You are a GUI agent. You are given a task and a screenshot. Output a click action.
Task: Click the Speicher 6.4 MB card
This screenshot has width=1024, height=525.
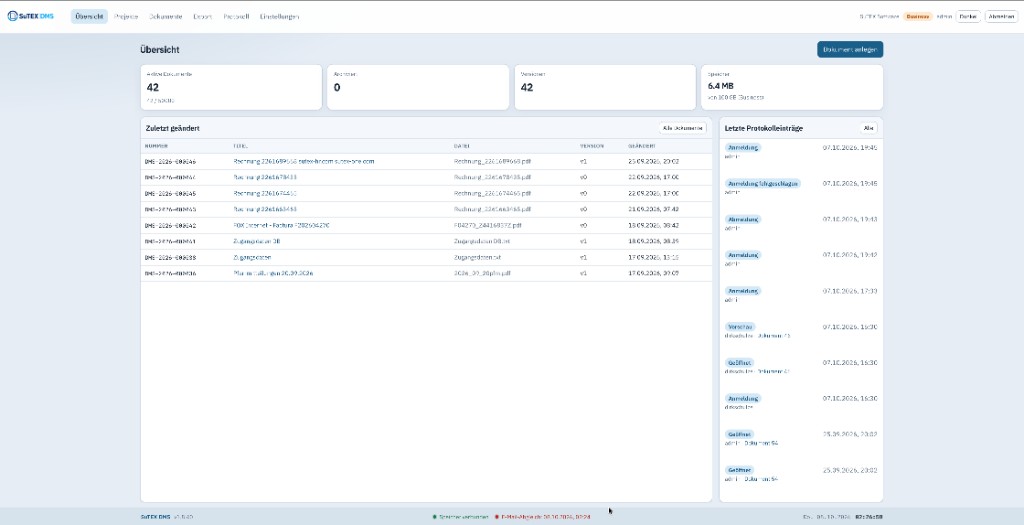click(792, 87)
